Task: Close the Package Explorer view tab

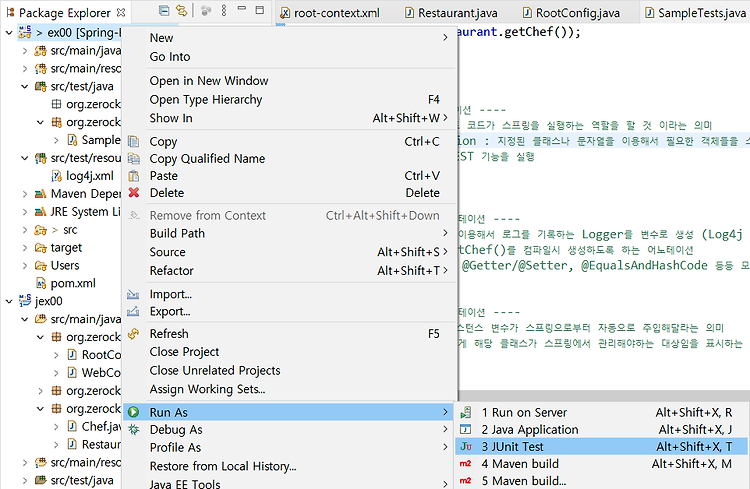Action: tap(121, 12)
